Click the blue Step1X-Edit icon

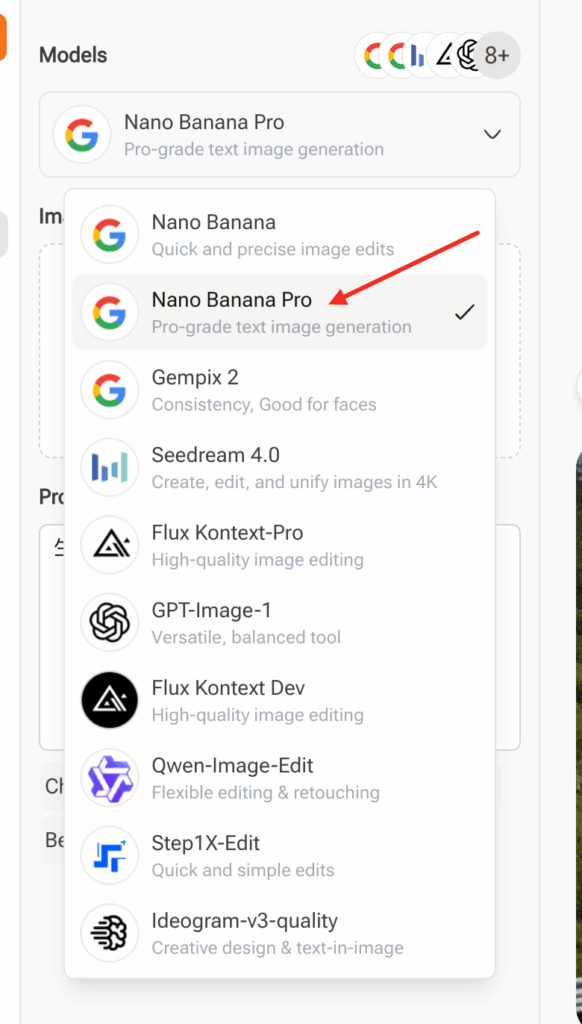point(109,856)
